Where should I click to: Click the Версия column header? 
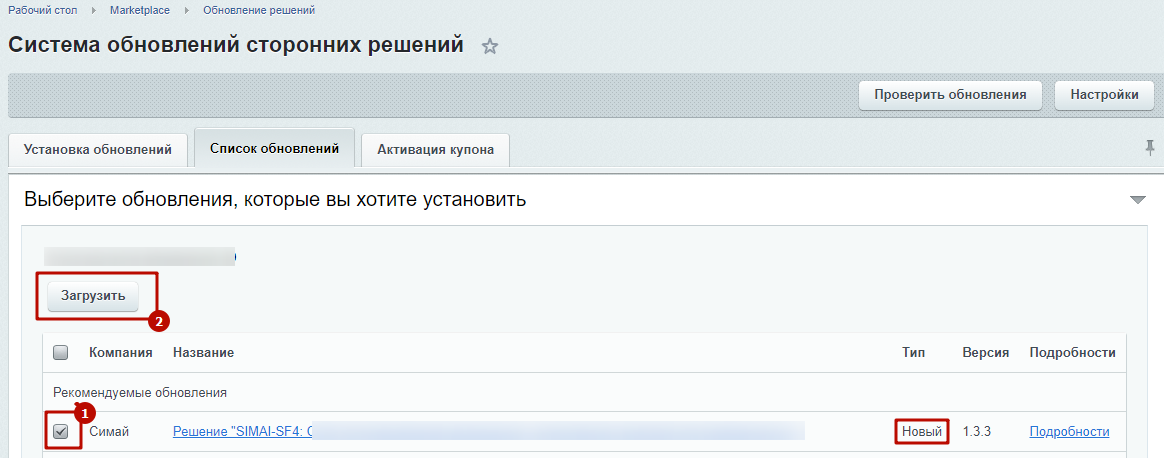tap(985, 353)
